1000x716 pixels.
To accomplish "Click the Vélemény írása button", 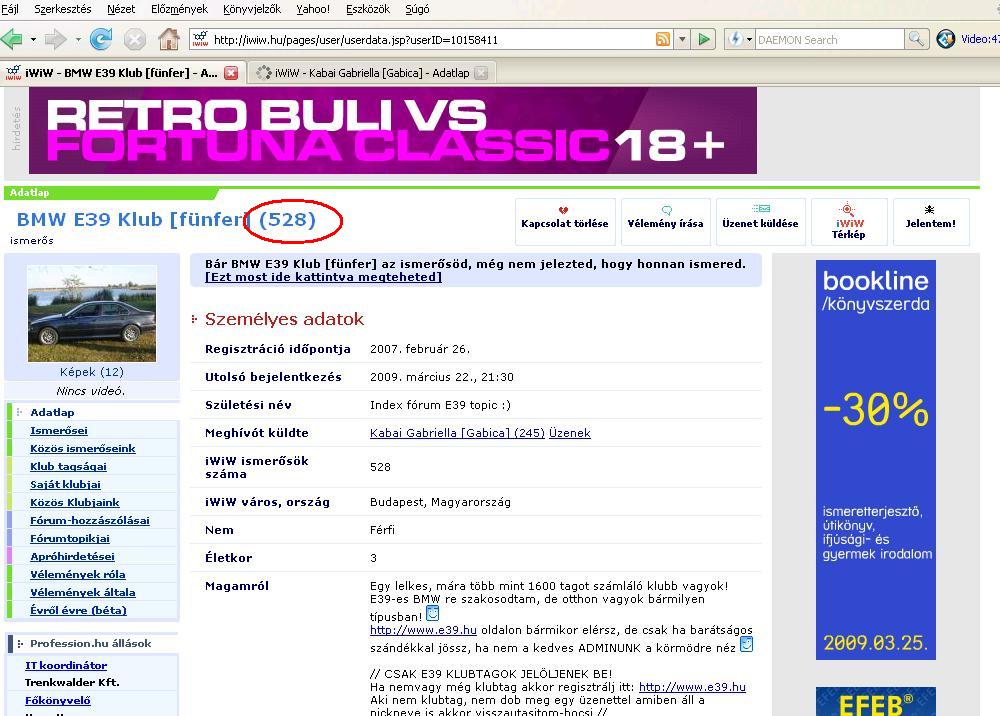I will point(665,222).
